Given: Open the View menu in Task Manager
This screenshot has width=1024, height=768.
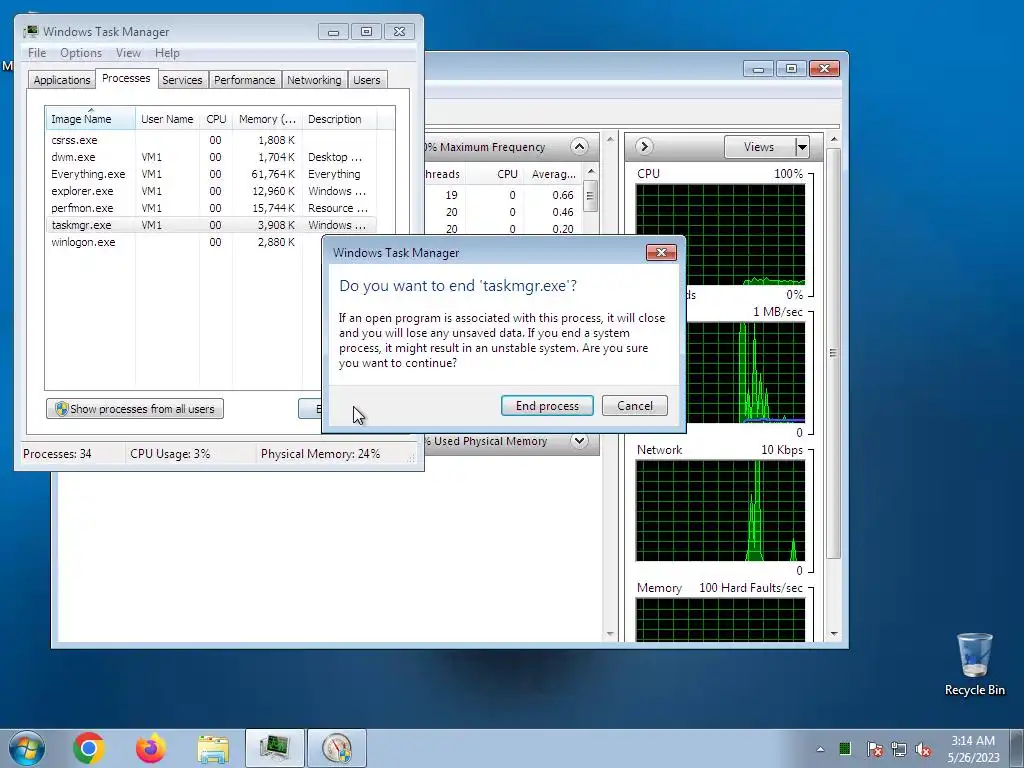Looking at the screenshot, I should click(x=128, y=53).
